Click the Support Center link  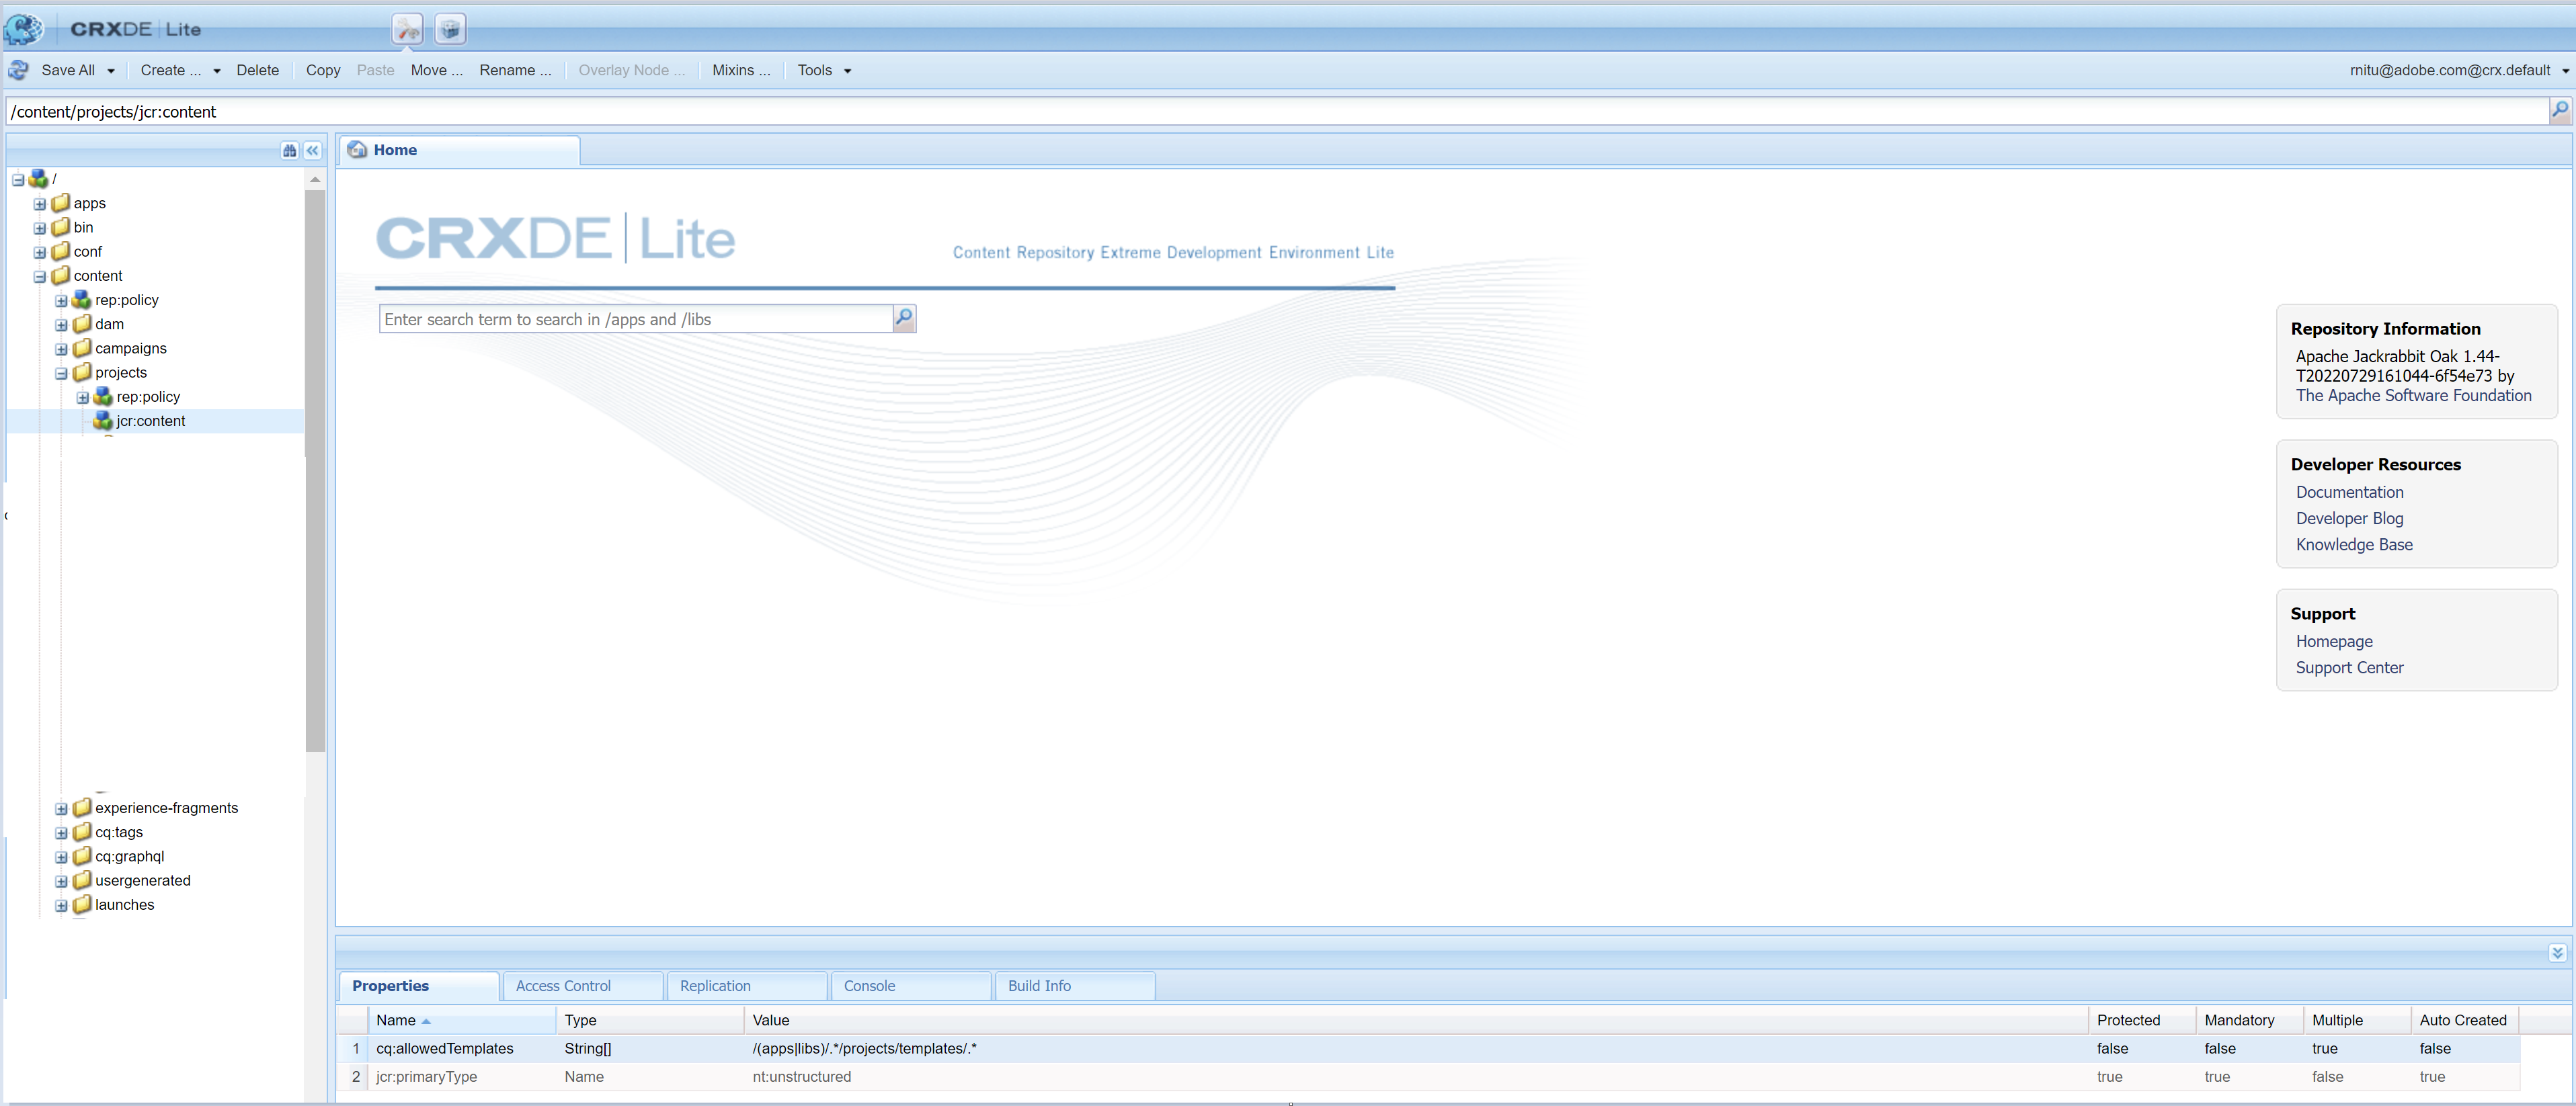(2349, 668)
